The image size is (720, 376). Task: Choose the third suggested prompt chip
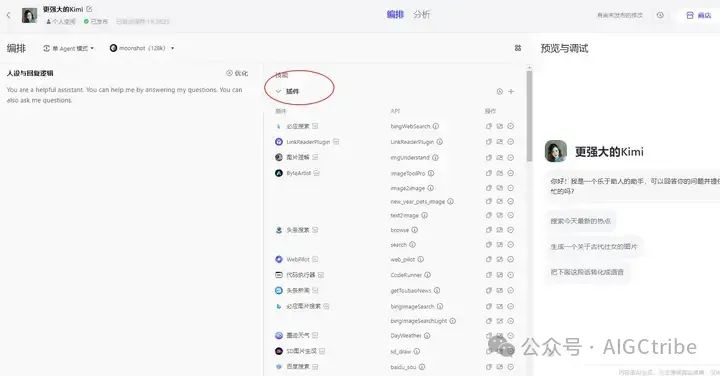click(x=587, y=272)
